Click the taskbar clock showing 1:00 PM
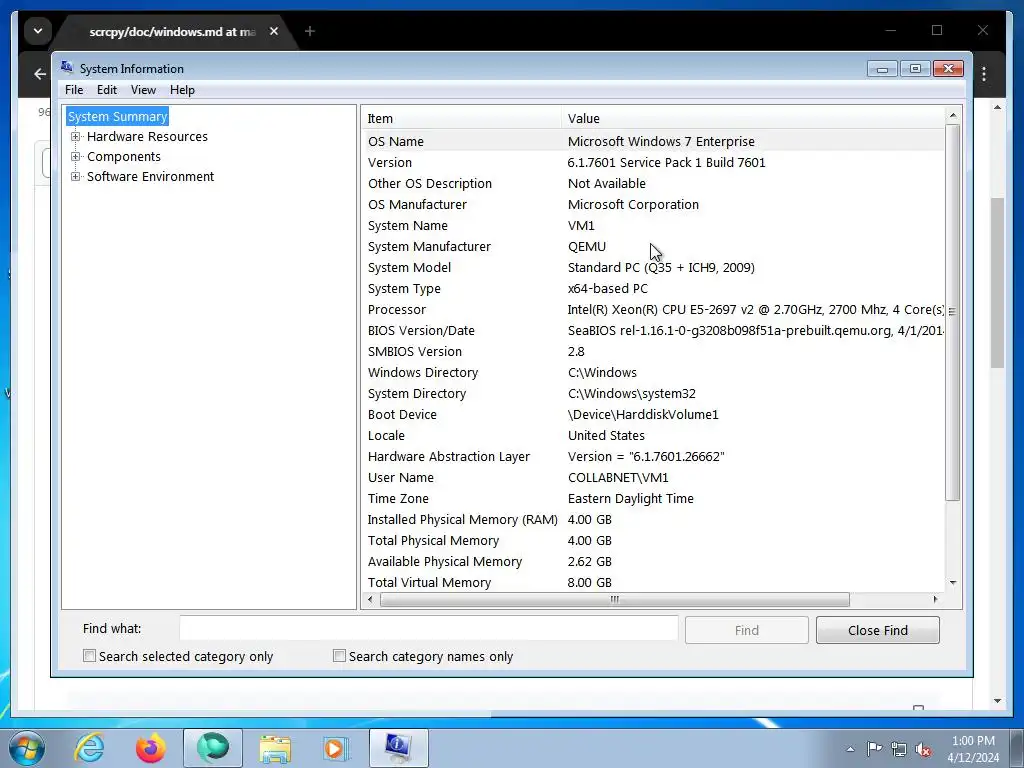Screen dimensions: 1024x768 pyautogui.click(x=973, y=749)
